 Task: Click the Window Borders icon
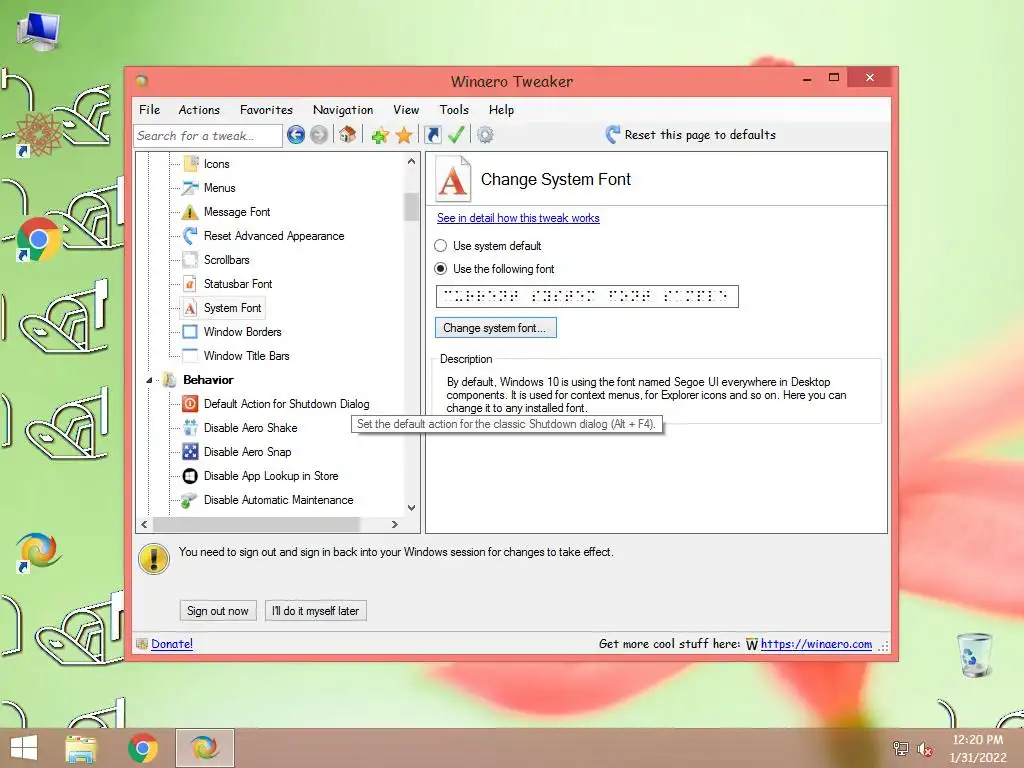tap(190, 332)
